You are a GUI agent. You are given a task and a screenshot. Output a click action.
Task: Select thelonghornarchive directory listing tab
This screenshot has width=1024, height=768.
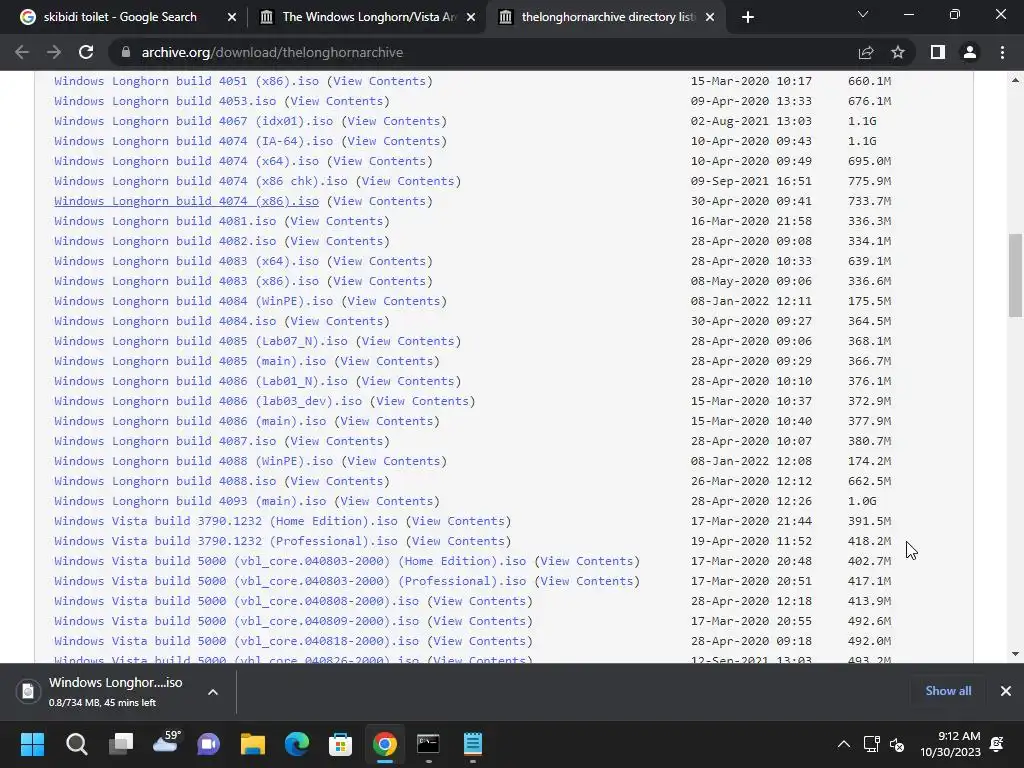pos(607,17)
